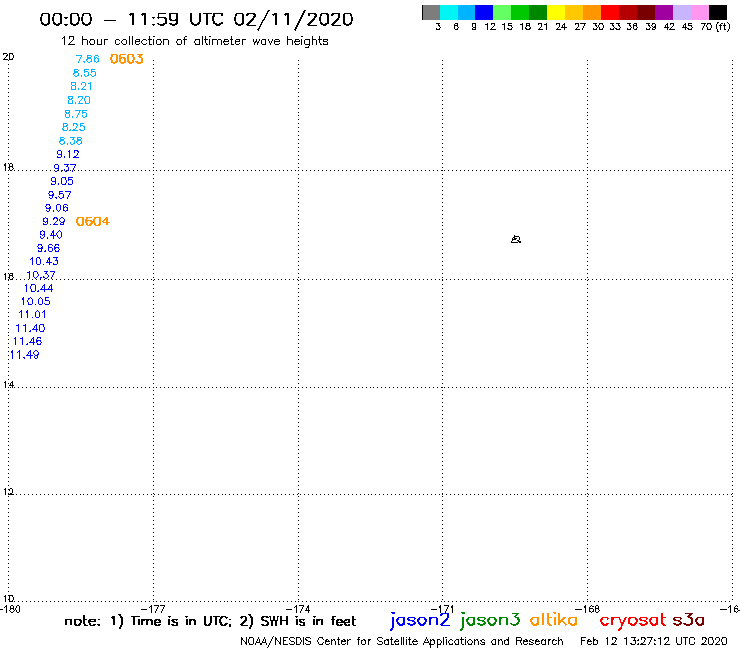This screenshot has width=740, height=650.
Task: Select the 9.57 wave height reading
Action: coord(59,195)
